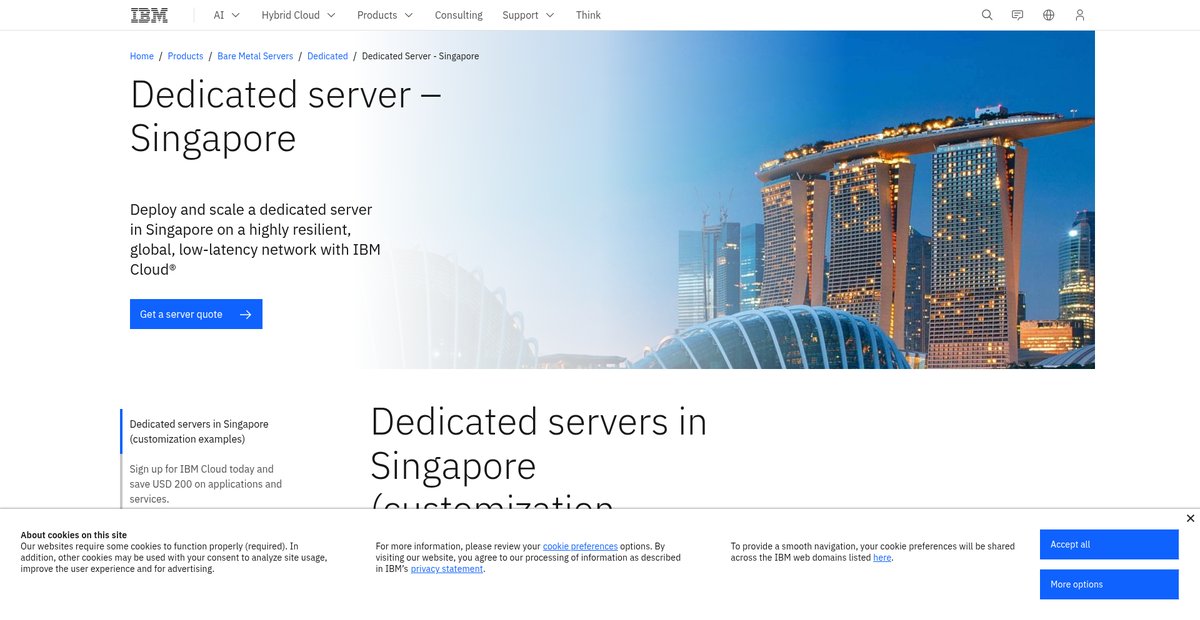Image resolution: width=1200 pixels, height=620 pixels.
Task: Expand the AI menu
Action: (227, 15)
